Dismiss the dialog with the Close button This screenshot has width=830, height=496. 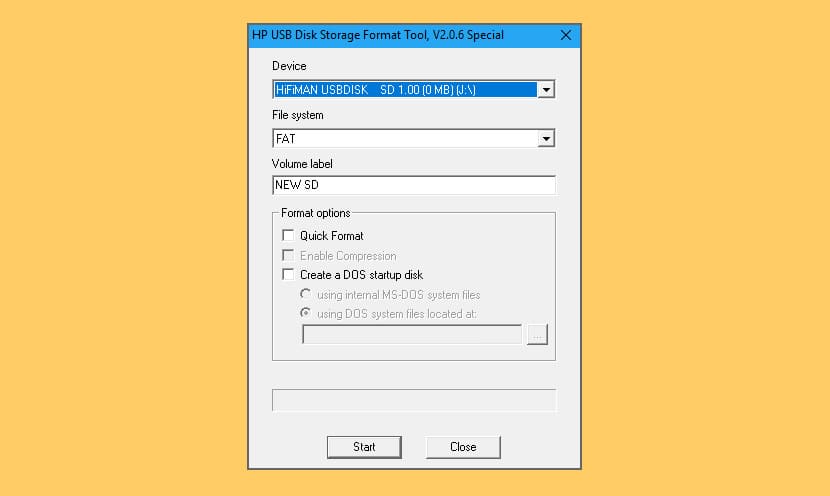(463, 447)
